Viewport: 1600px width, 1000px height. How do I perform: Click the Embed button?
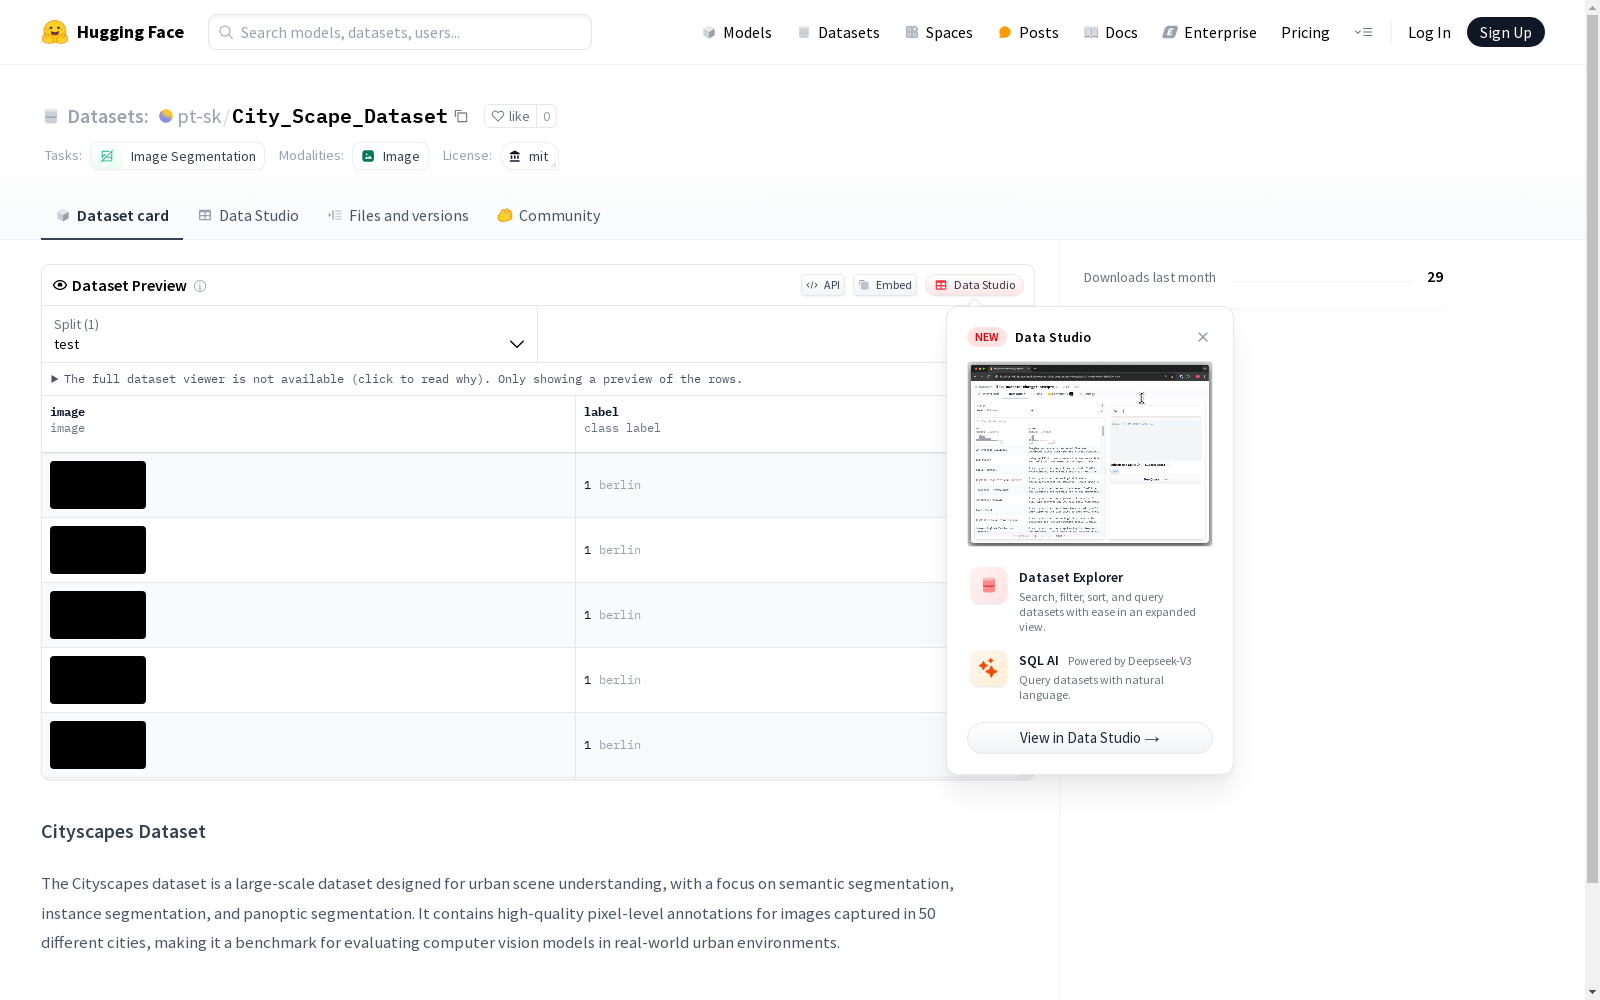point(885,285)
